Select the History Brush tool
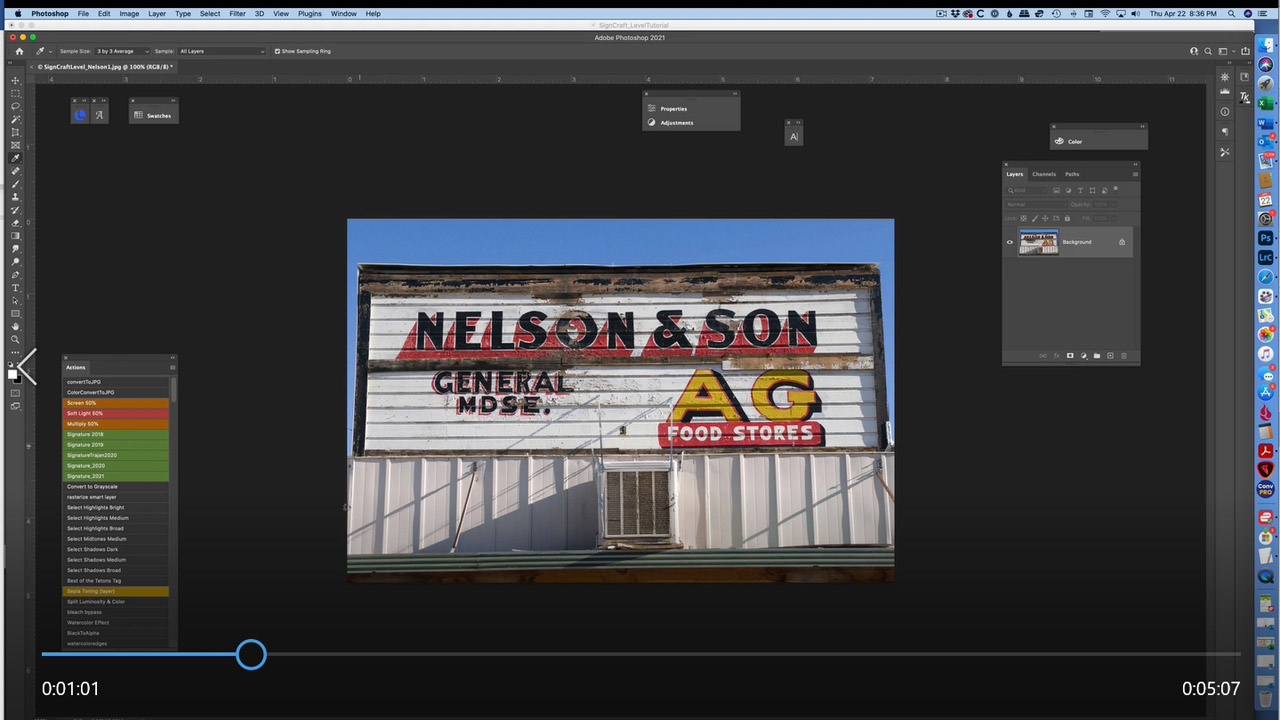Viewport: 1280px width, 720px height. (14, 210)
